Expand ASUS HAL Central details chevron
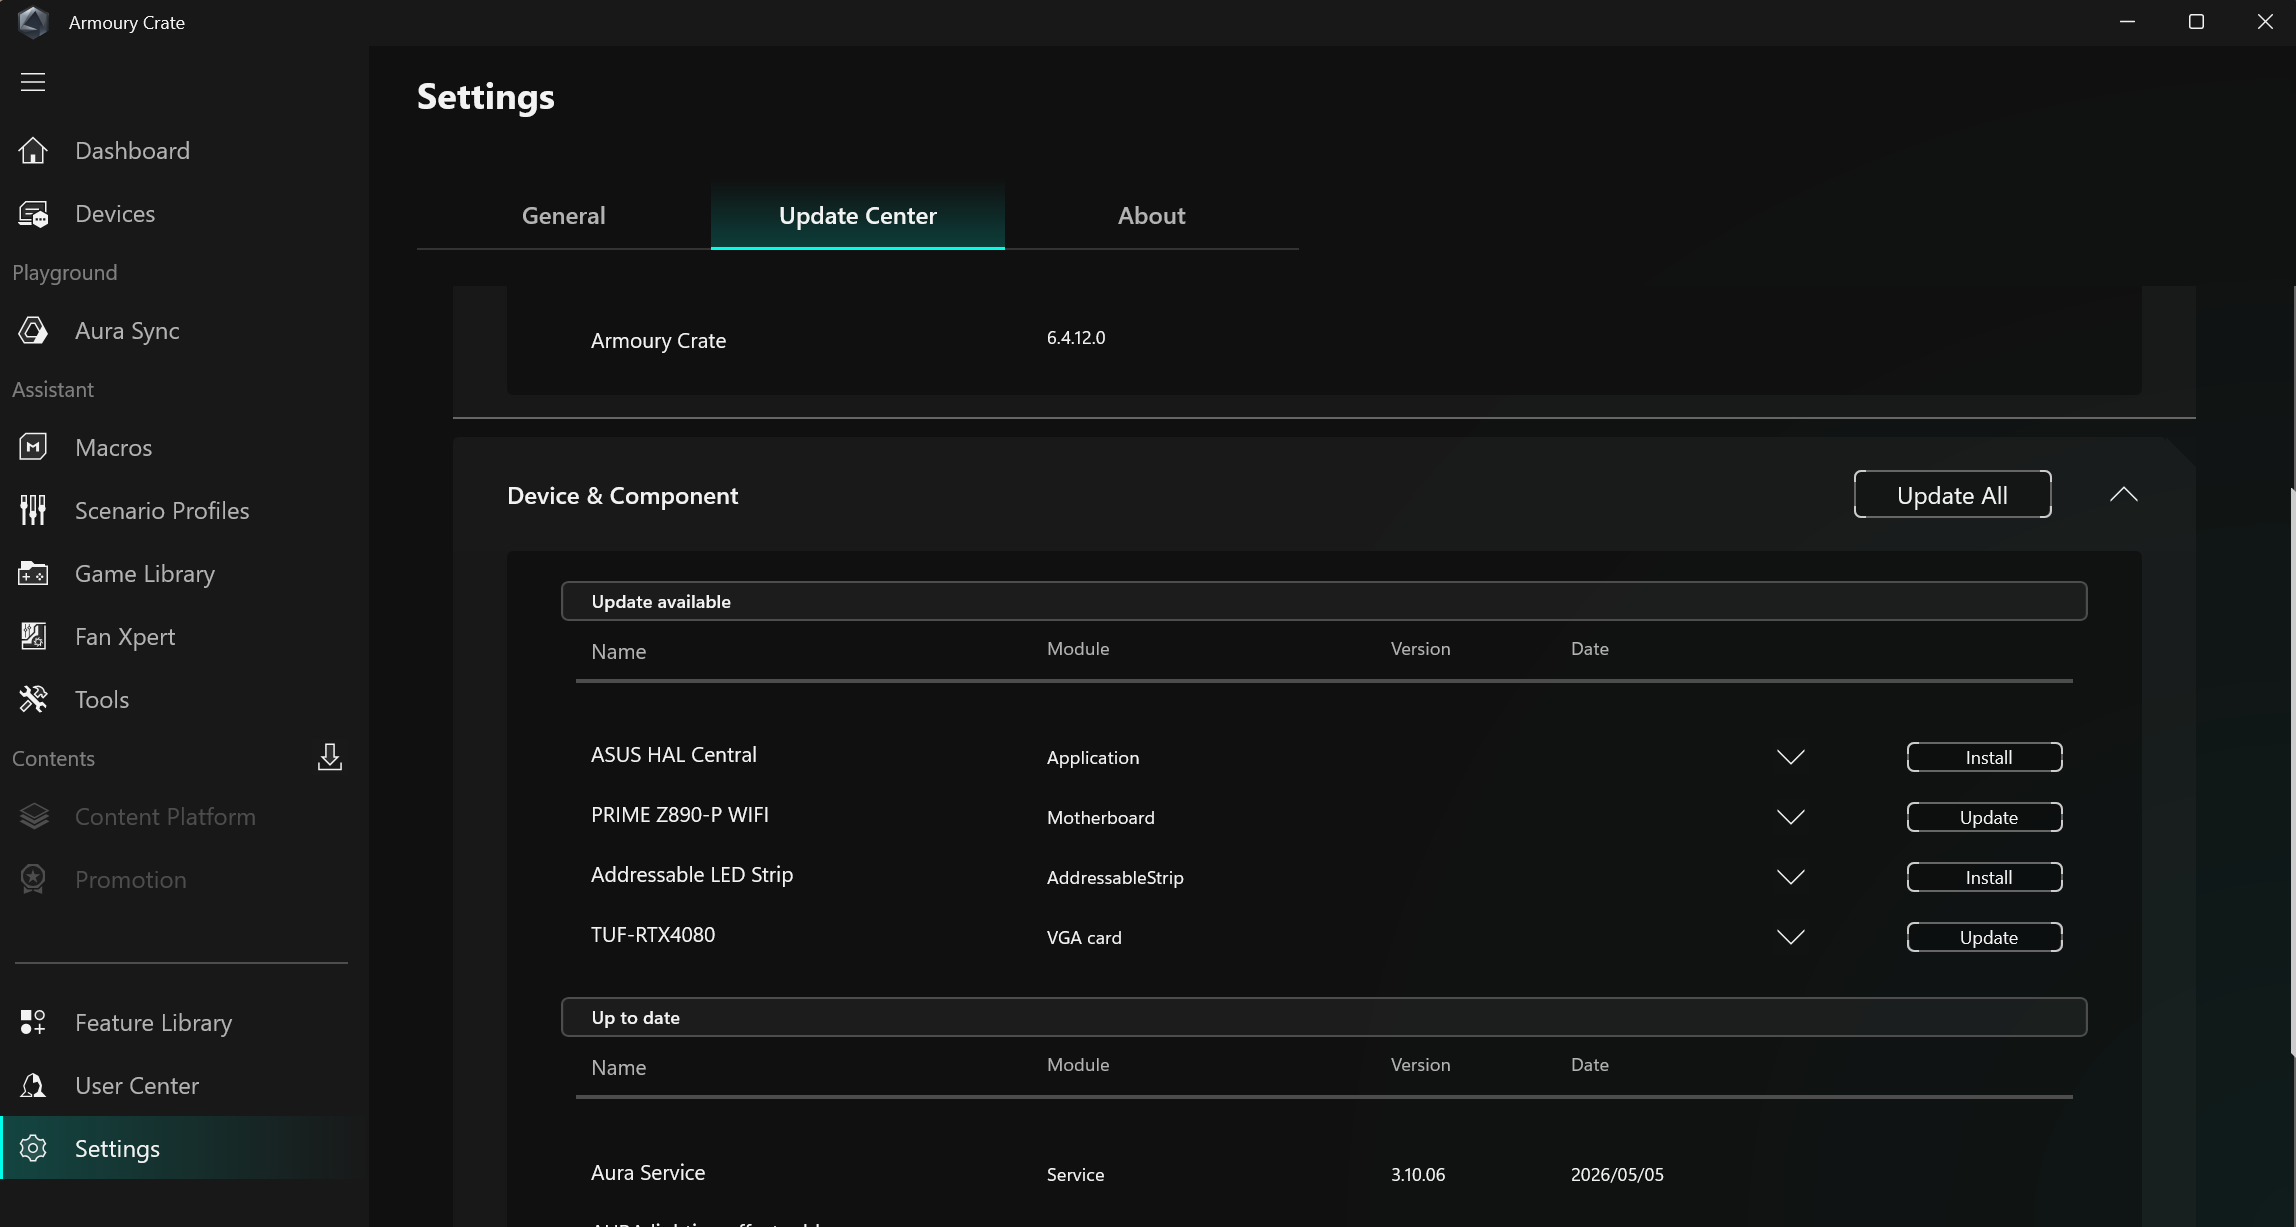The height and width of the screenshot is (1227, 2296). [x=1791, y=757]
